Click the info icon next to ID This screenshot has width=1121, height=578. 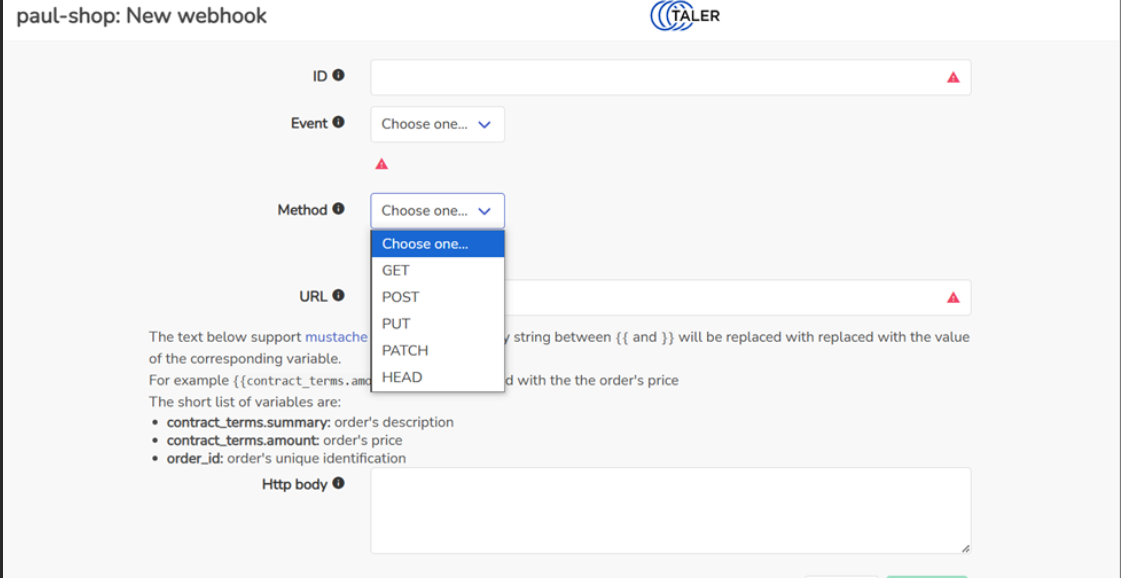click(338, 75)
